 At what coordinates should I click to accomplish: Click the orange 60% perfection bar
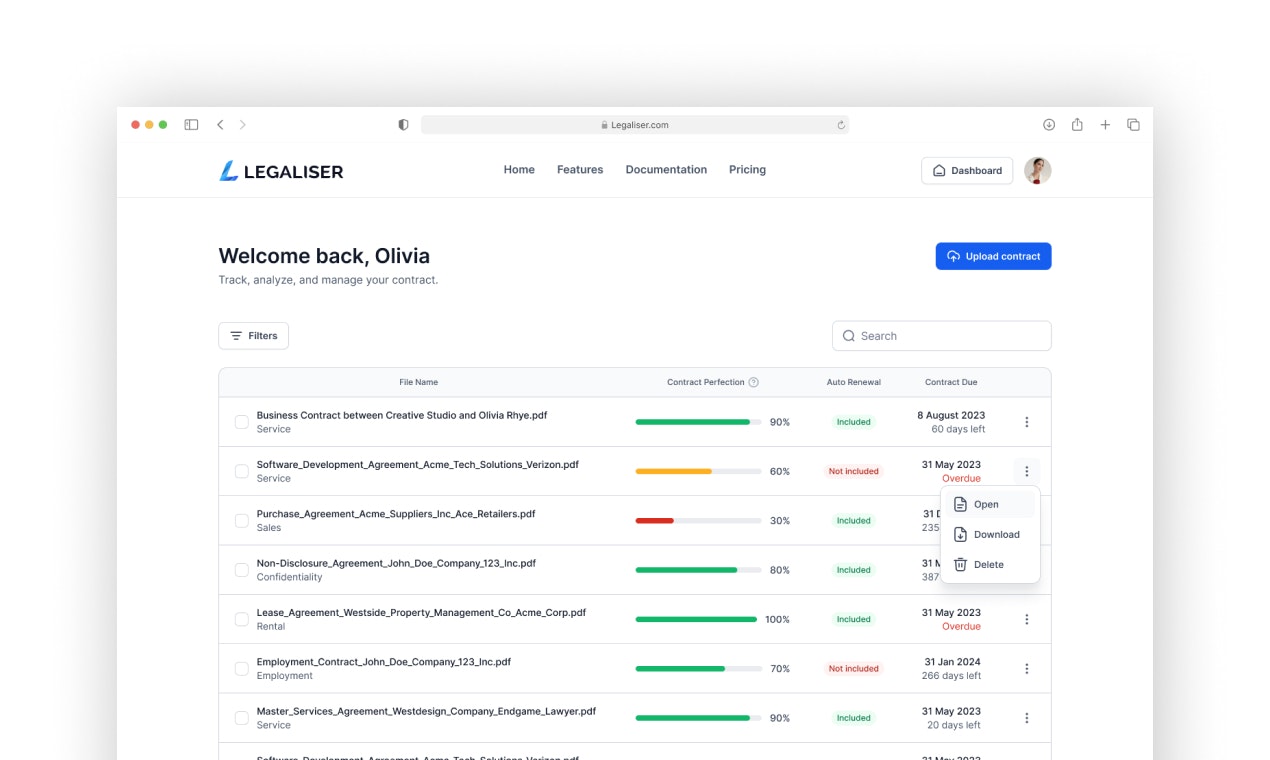tap(698, 471)
